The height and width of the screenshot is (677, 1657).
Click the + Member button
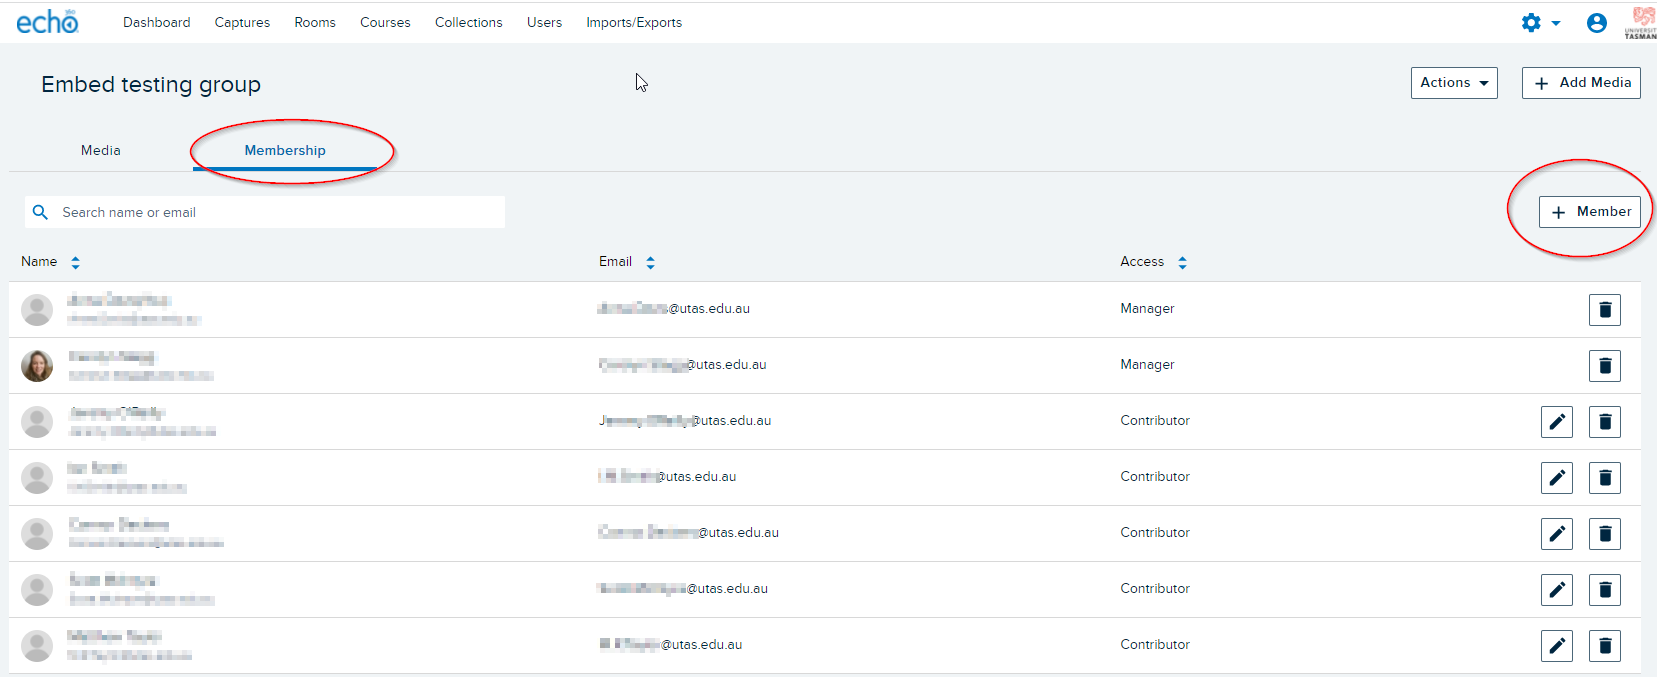coord(1590,212)
